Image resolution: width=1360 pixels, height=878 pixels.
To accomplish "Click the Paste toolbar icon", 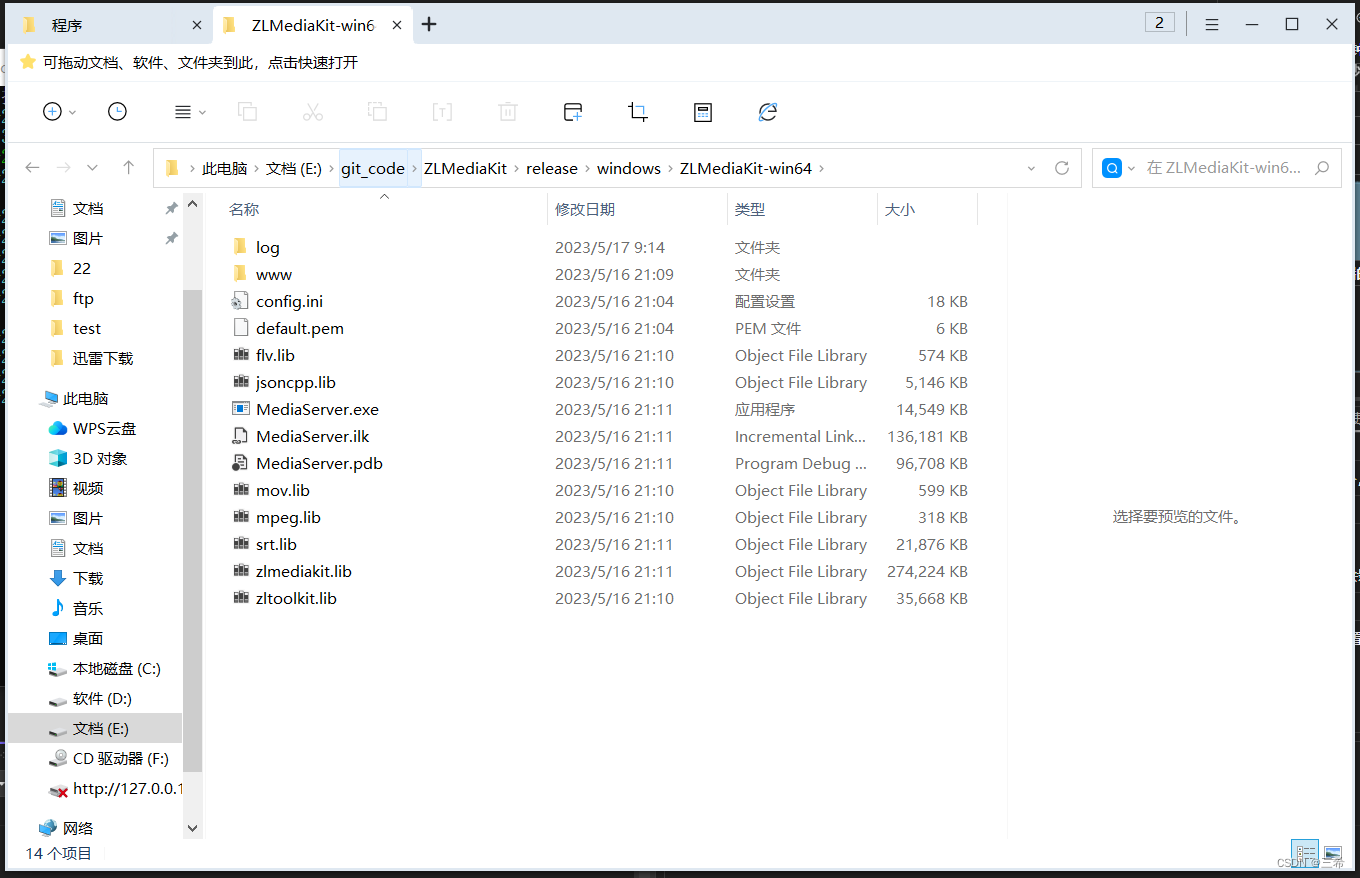I will pyautogui.click(x=378, y=112).
